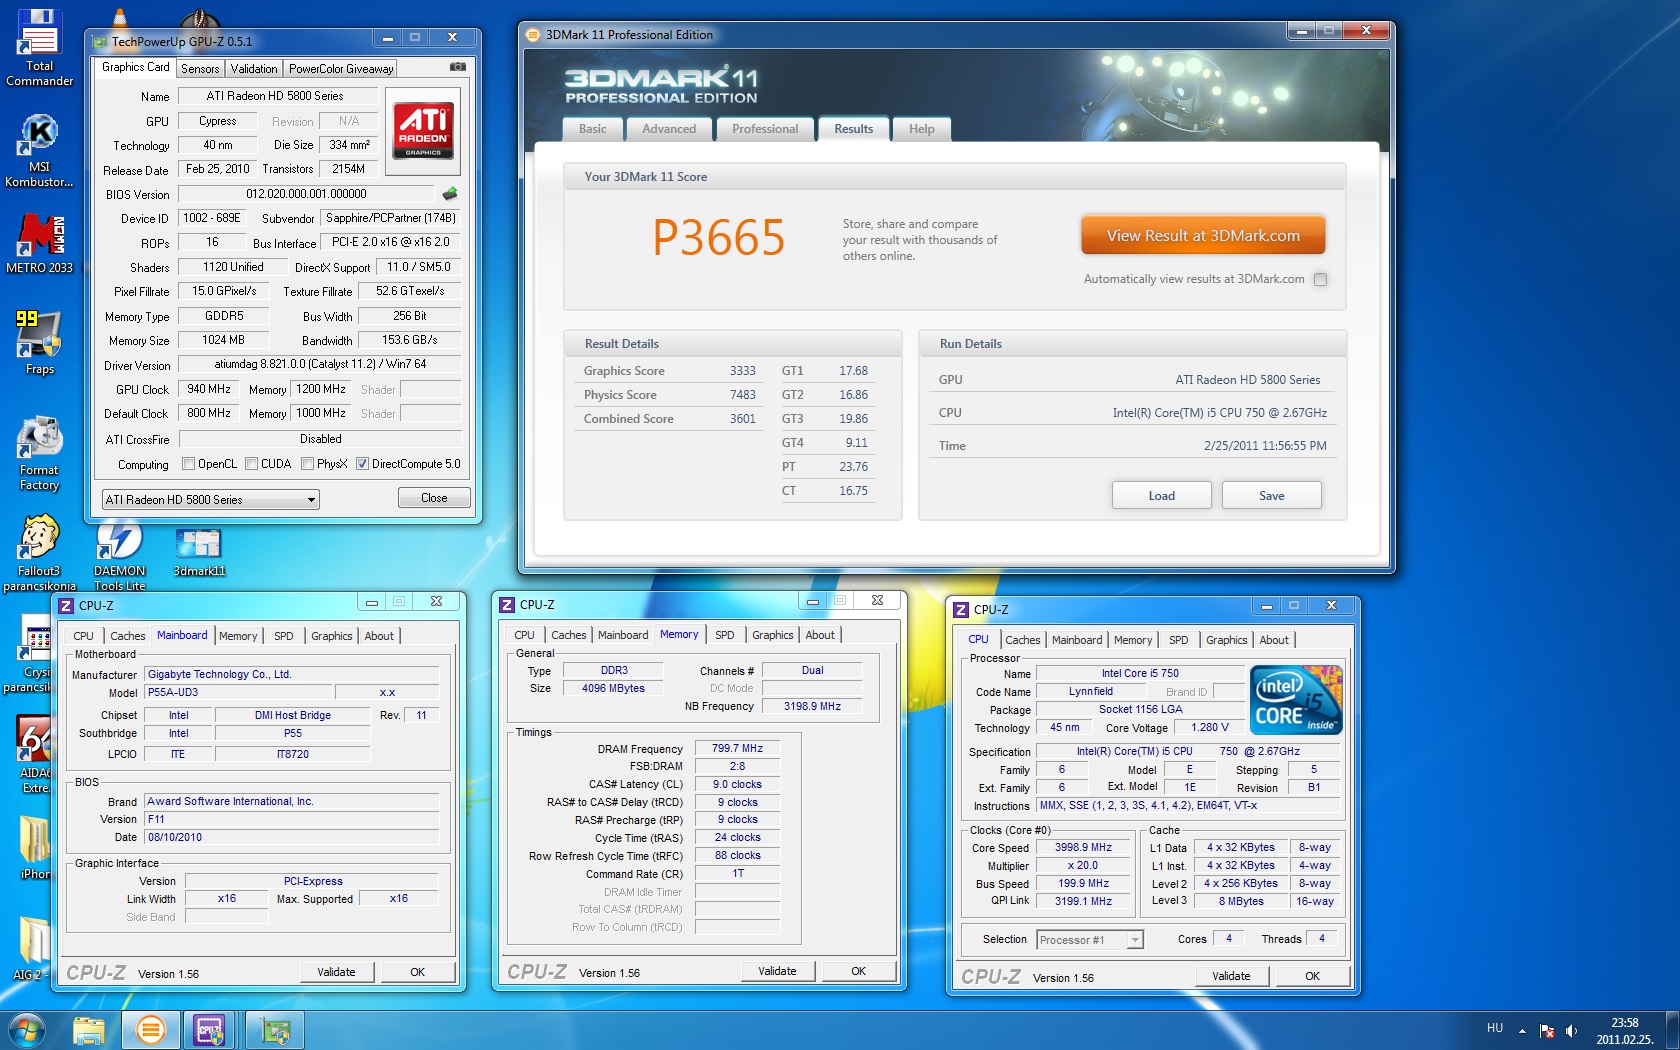This screenshot has width=1680, height=1050.
Task: Click the GPU-Z BIOS Version field
Action: (x=306, y=194)
